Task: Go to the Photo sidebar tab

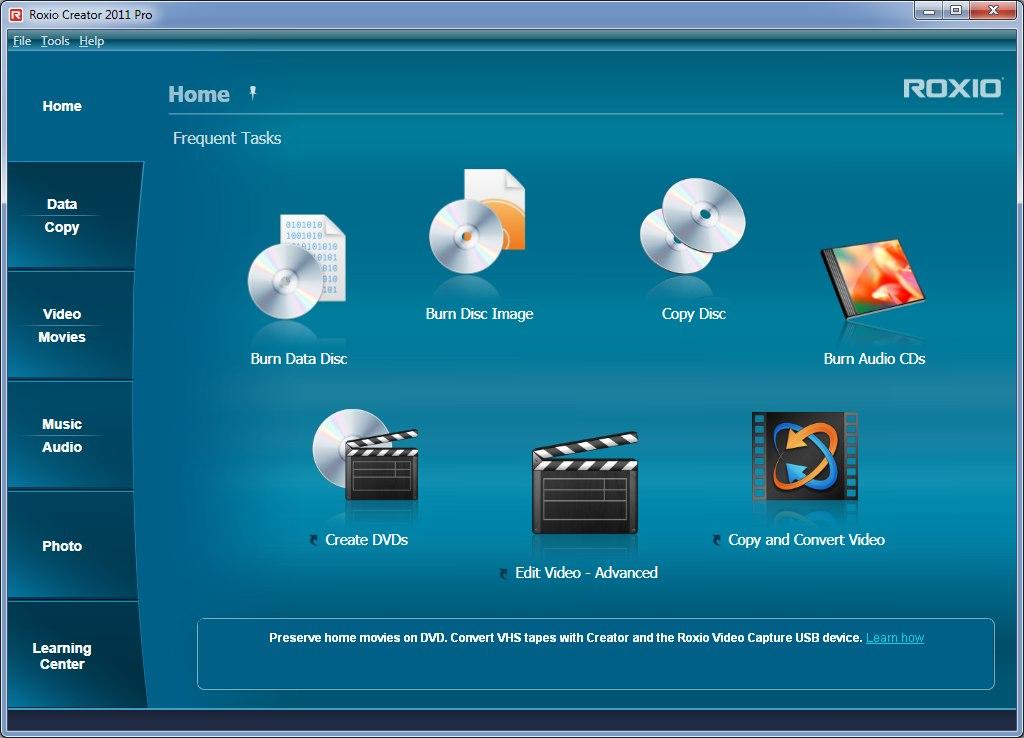Action: click(62, 546)
